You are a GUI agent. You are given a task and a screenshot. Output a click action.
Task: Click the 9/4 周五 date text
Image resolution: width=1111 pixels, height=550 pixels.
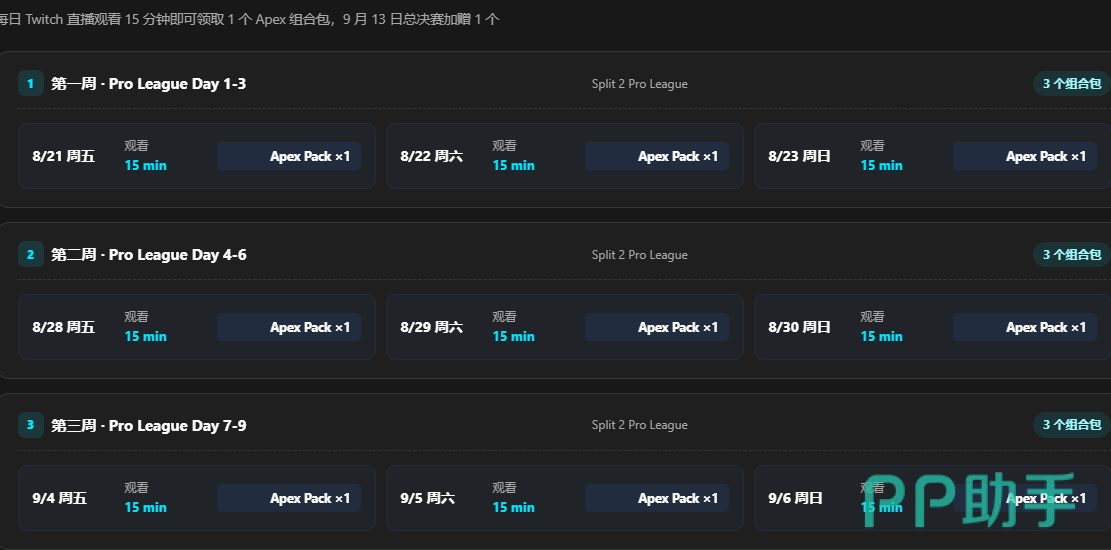(60, 498)
